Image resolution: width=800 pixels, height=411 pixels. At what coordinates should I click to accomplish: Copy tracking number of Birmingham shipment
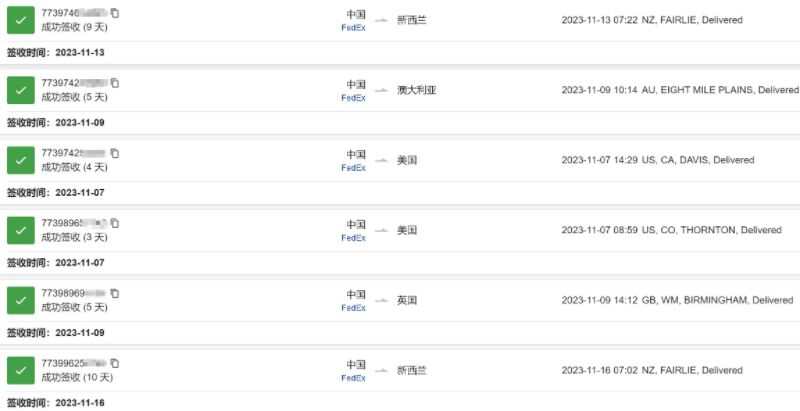click(115, 294)
